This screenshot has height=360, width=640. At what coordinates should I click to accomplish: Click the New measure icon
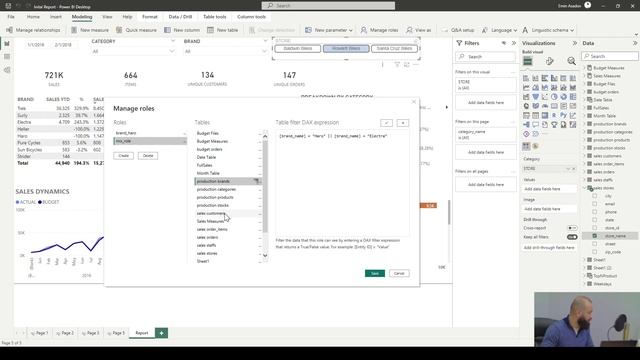pyautogui.click(x=74, y=30)
